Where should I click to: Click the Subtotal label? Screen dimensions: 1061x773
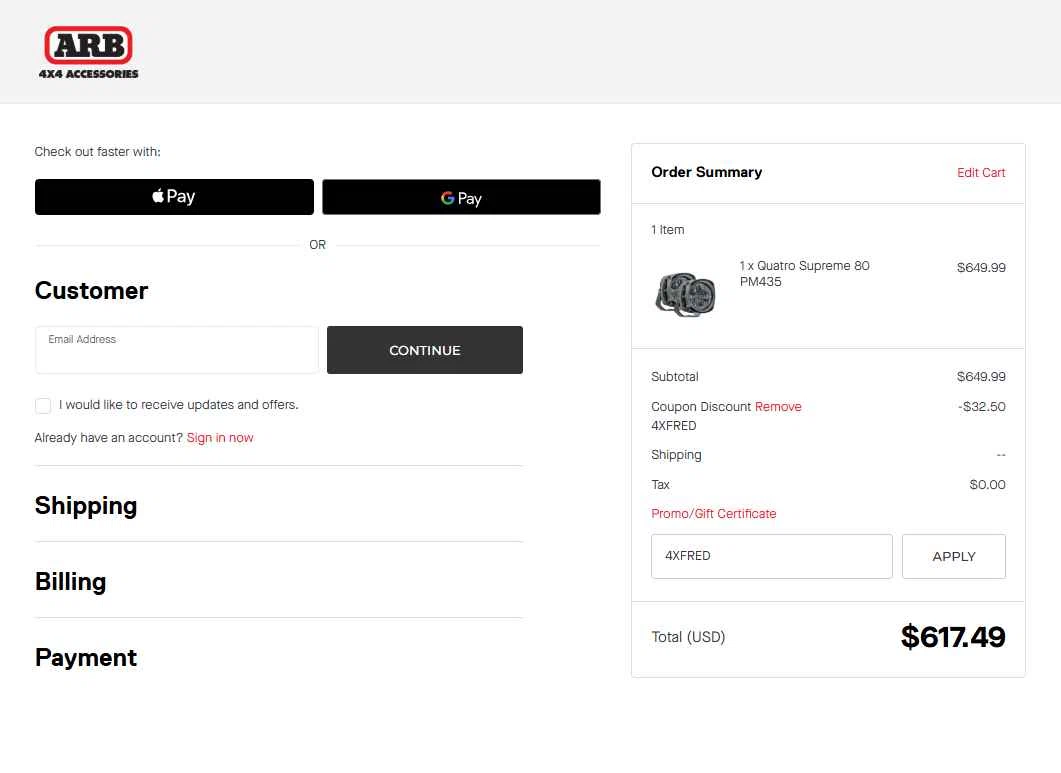click(x=675, y=377)
